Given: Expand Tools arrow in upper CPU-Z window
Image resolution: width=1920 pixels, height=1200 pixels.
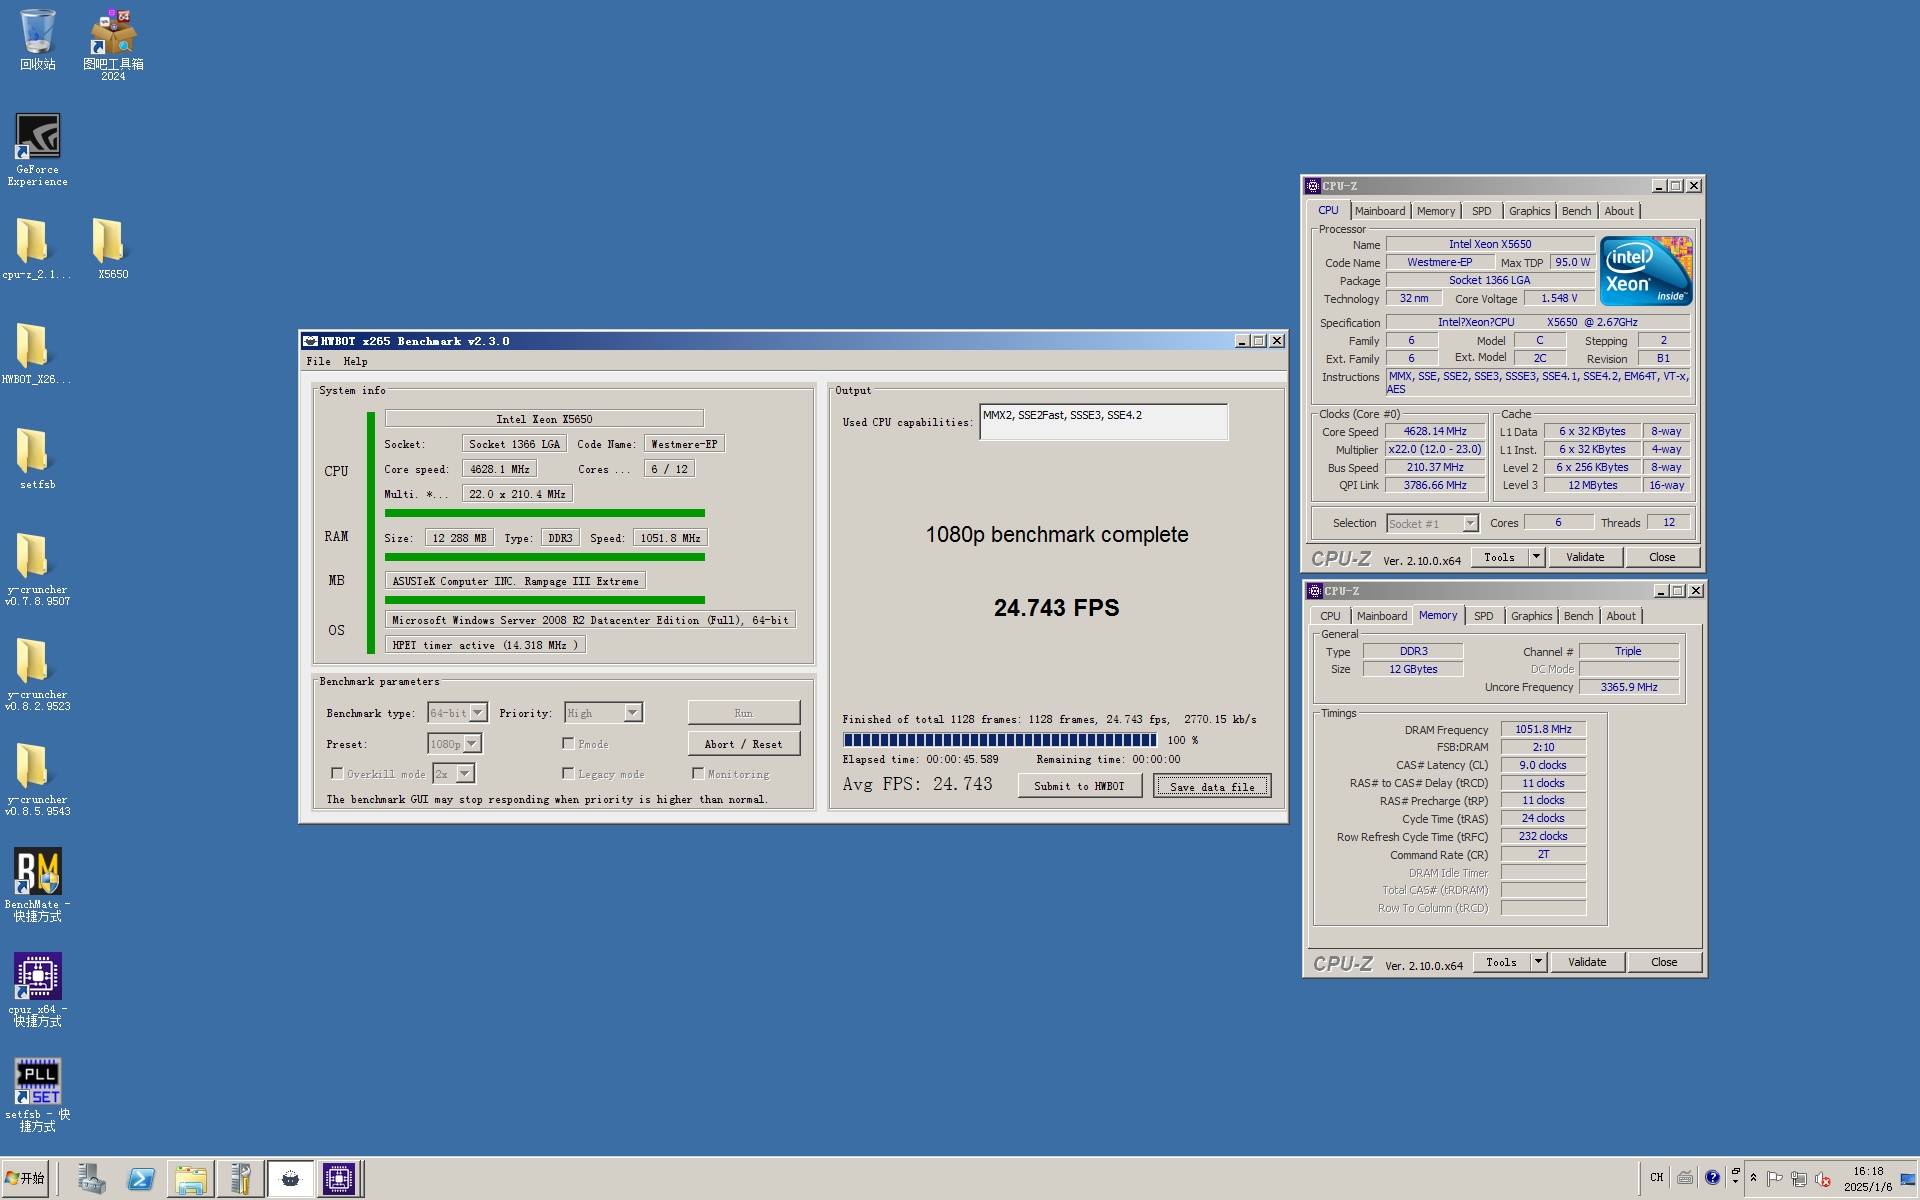Looking at the screenshot, I should (1536, 557).
